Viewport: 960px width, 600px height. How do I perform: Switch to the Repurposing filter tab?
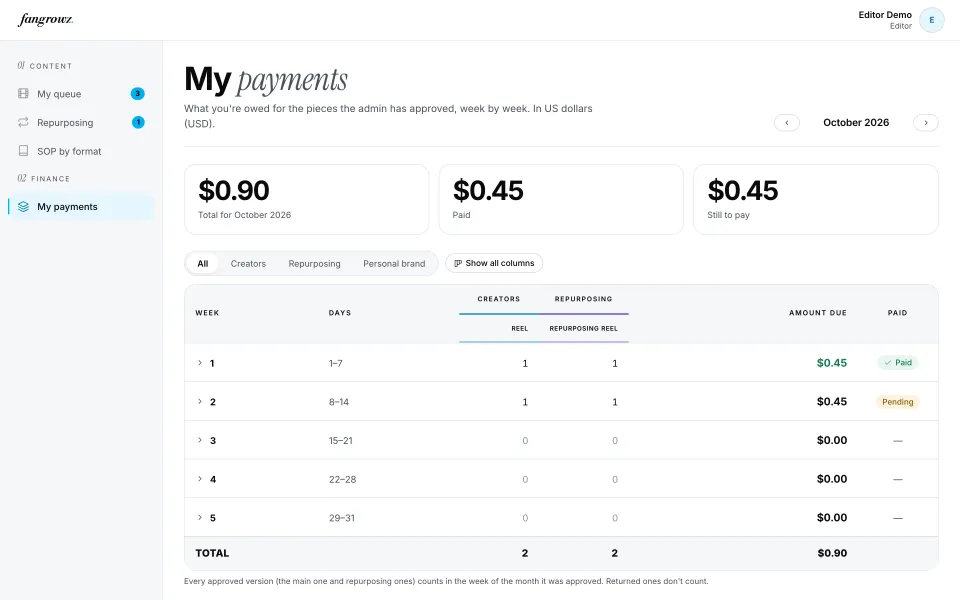pos(314,264)
